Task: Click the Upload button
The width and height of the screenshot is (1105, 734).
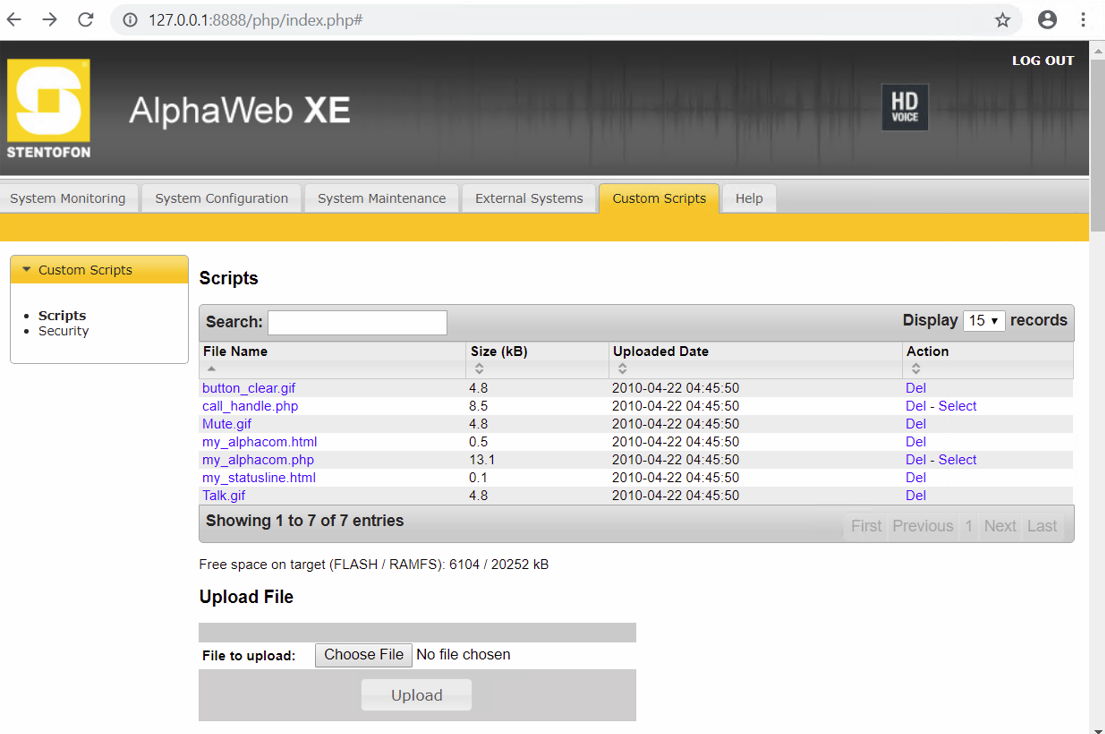Action: pos(416,695)
